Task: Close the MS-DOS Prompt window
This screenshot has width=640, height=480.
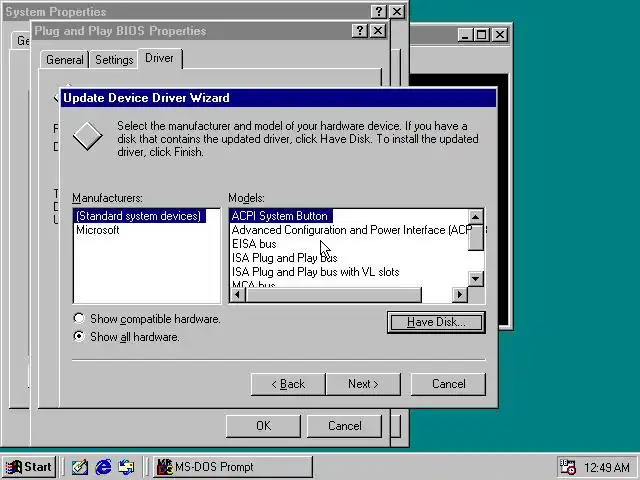Action: [x=500, y=35]
